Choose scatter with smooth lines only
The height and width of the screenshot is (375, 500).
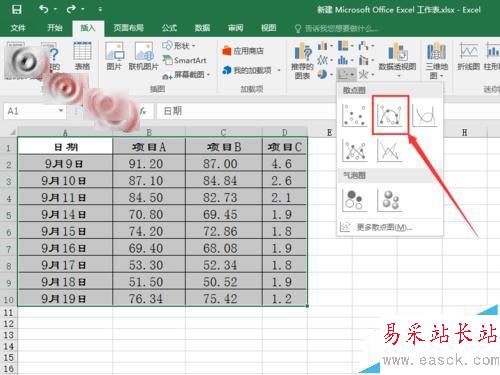coord(424,115)
